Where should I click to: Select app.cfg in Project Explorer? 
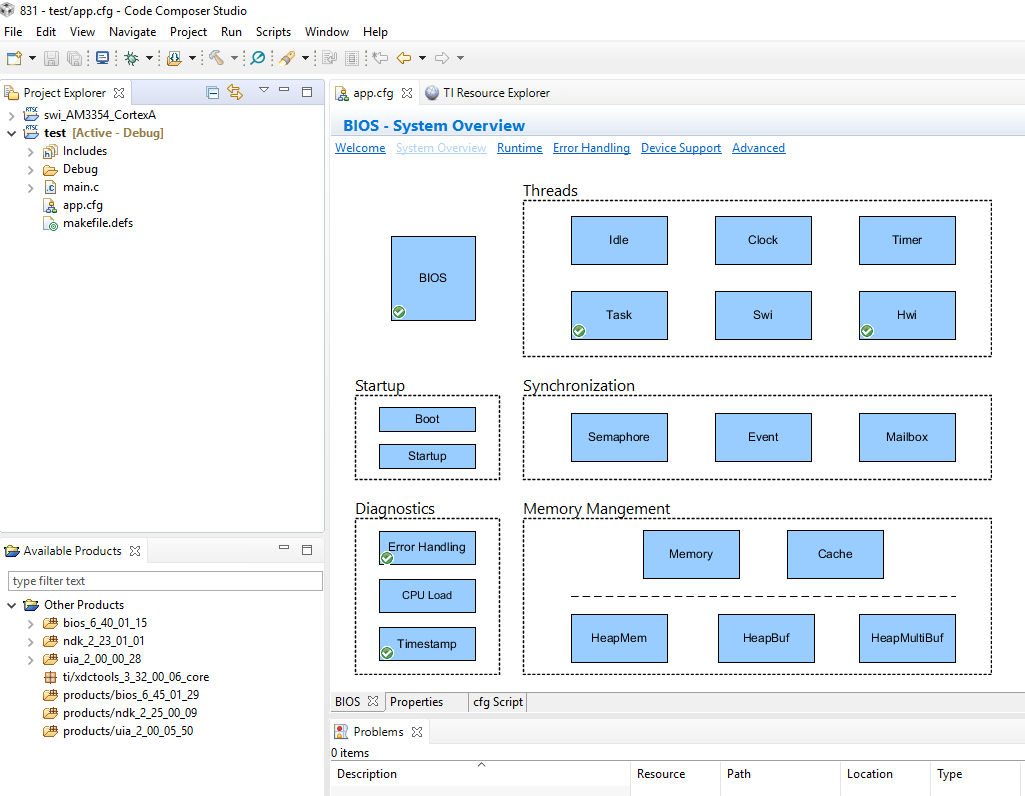pos(82,205)
